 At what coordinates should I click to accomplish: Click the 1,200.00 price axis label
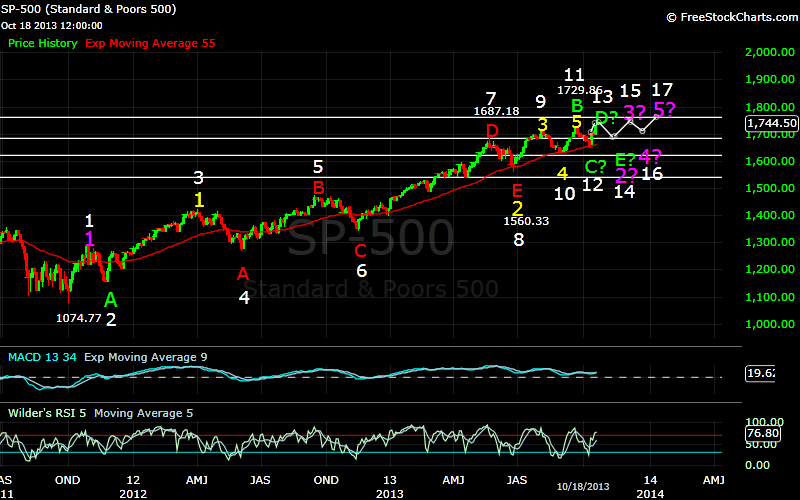(770, 269)
